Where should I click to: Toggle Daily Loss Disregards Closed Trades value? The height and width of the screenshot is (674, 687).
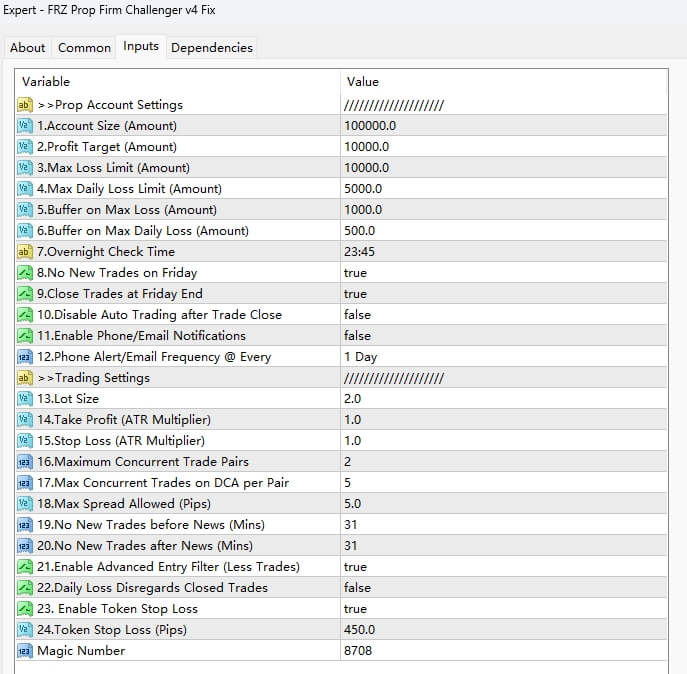pos(357,588)
